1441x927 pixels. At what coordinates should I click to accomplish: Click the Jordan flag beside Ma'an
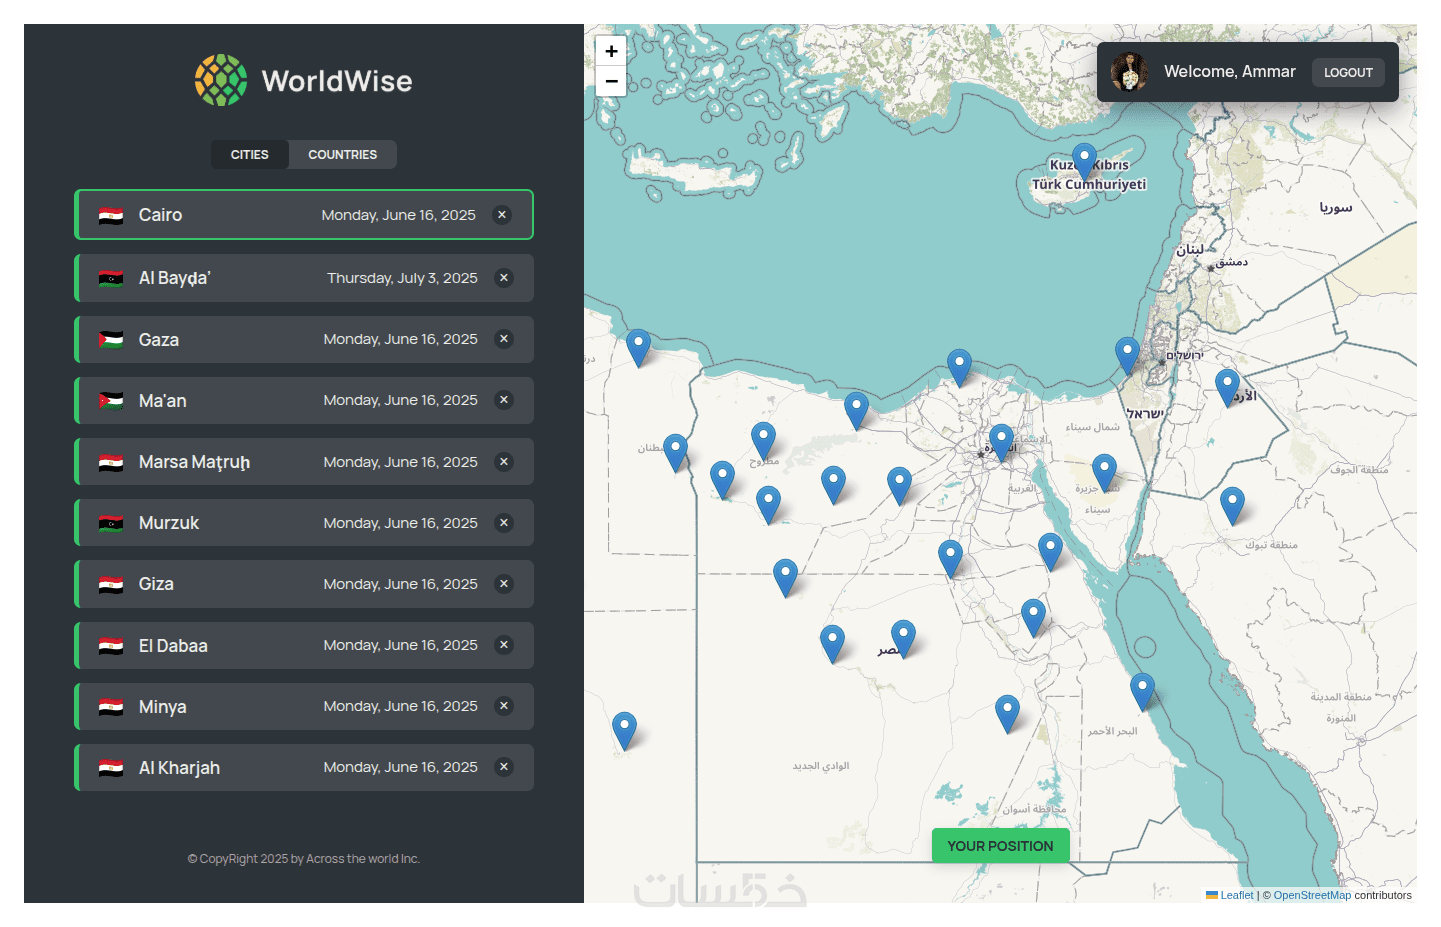click(111, 400)
